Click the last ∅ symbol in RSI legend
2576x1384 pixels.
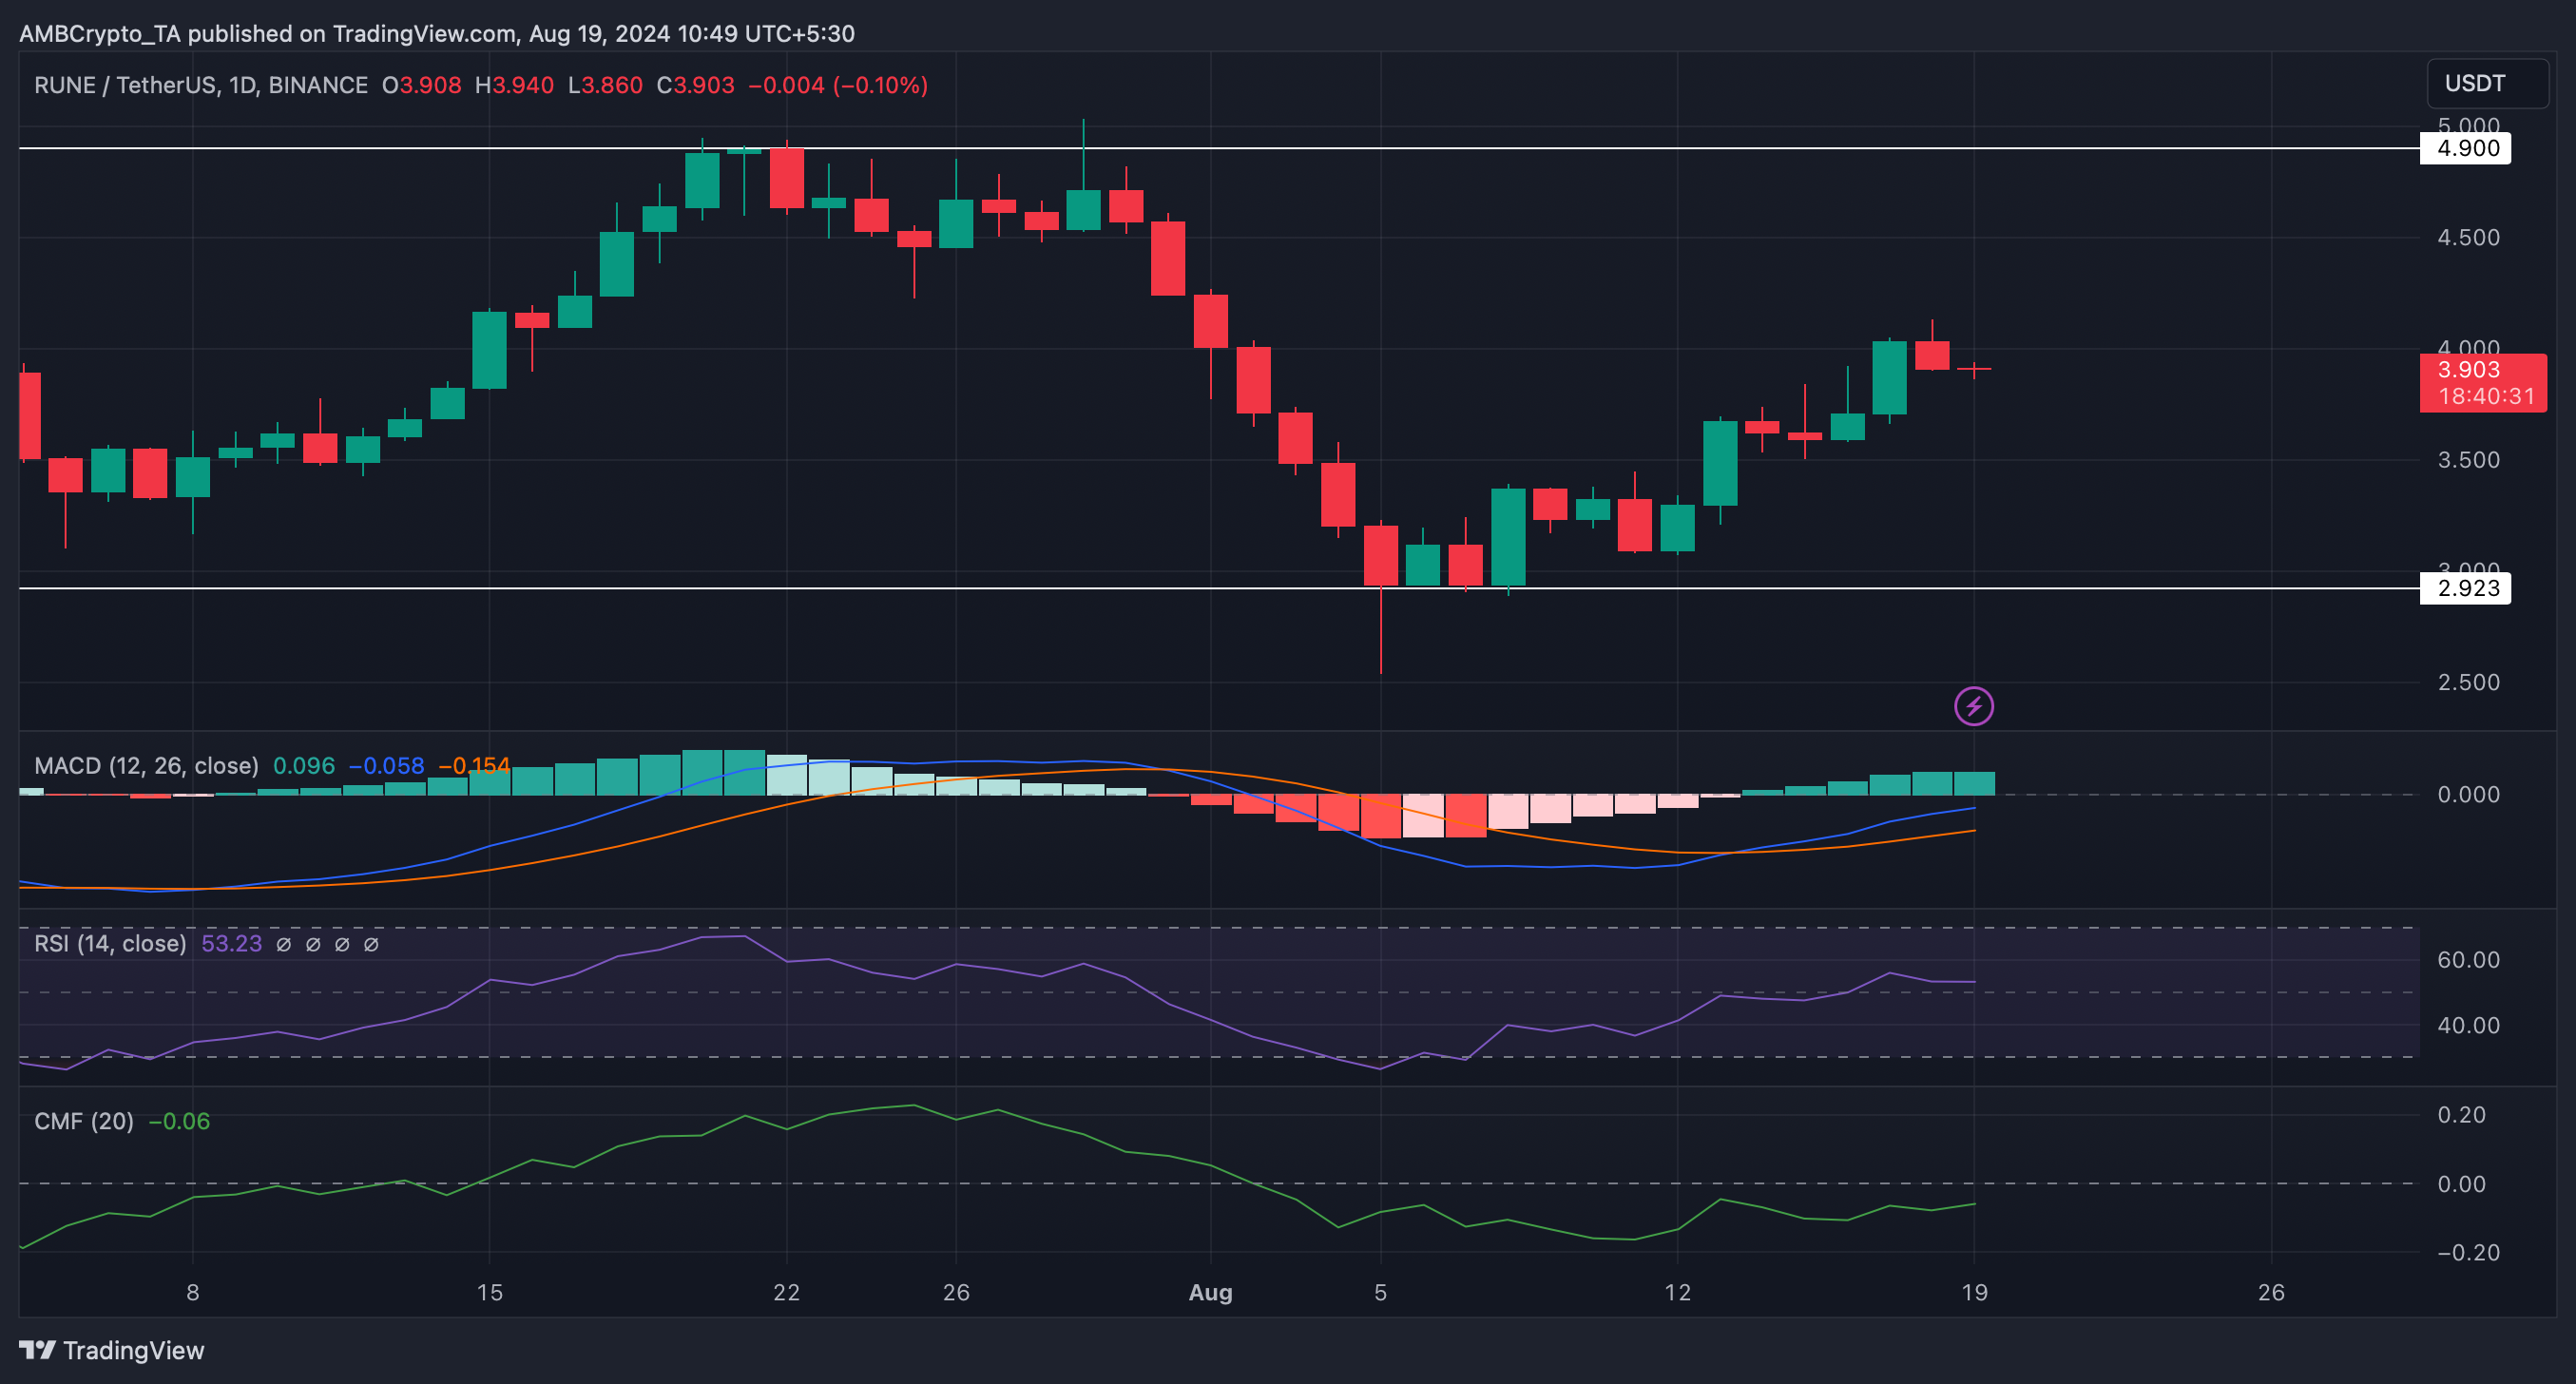pyautogui.click(x=371, y=944)
